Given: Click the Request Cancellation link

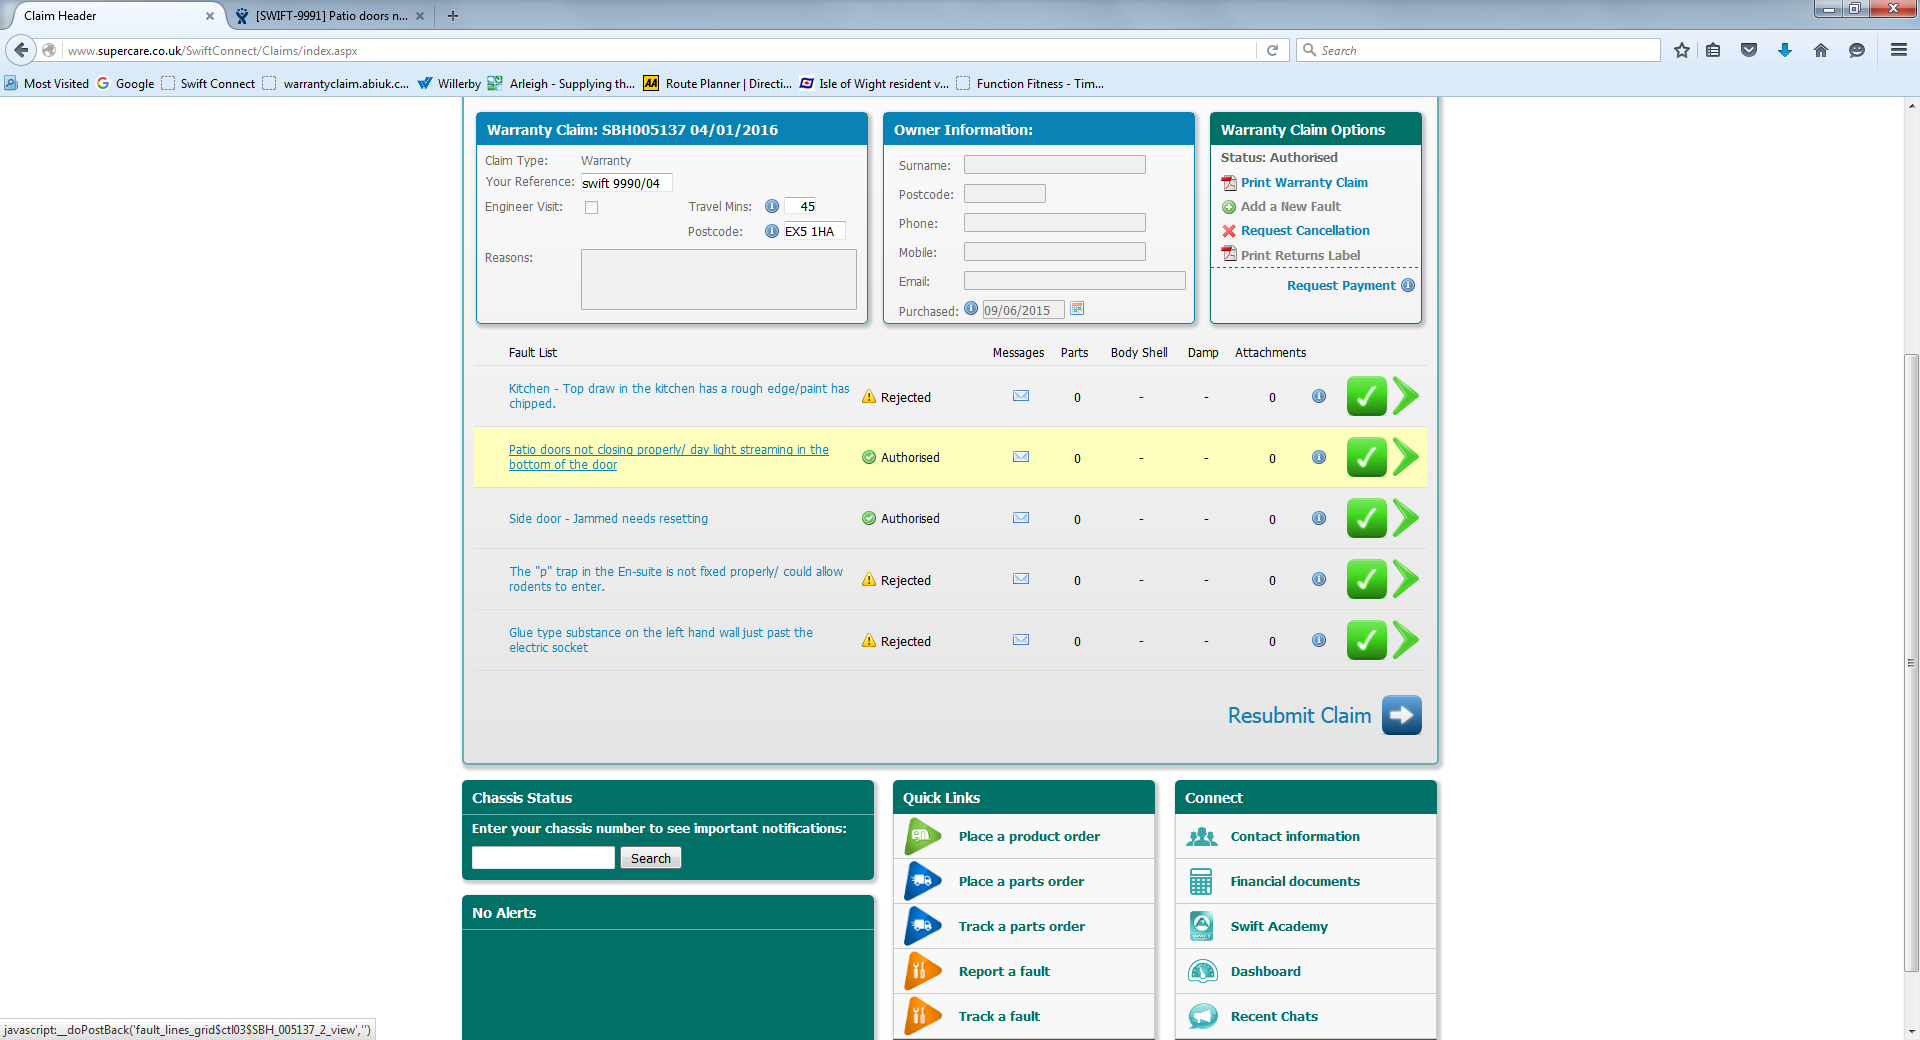Looking at the screenshot, I should 1304,230.
